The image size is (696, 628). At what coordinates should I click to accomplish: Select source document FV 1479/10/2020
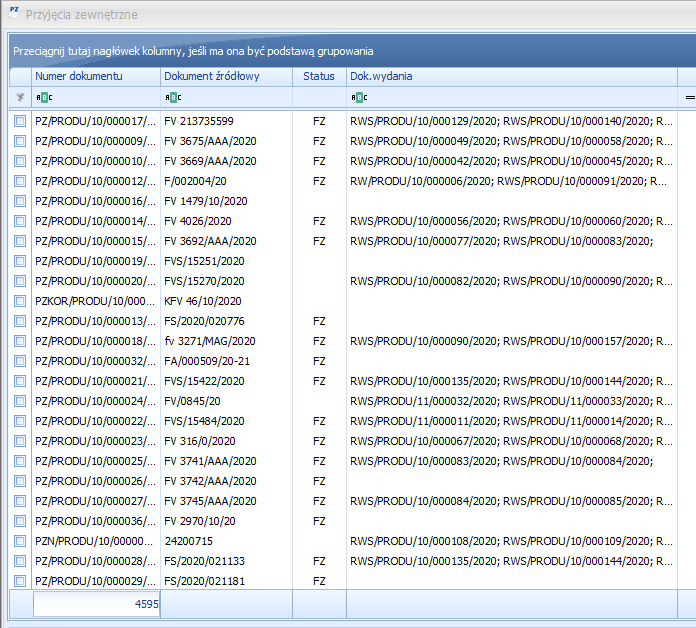click(x=206, y=201)
